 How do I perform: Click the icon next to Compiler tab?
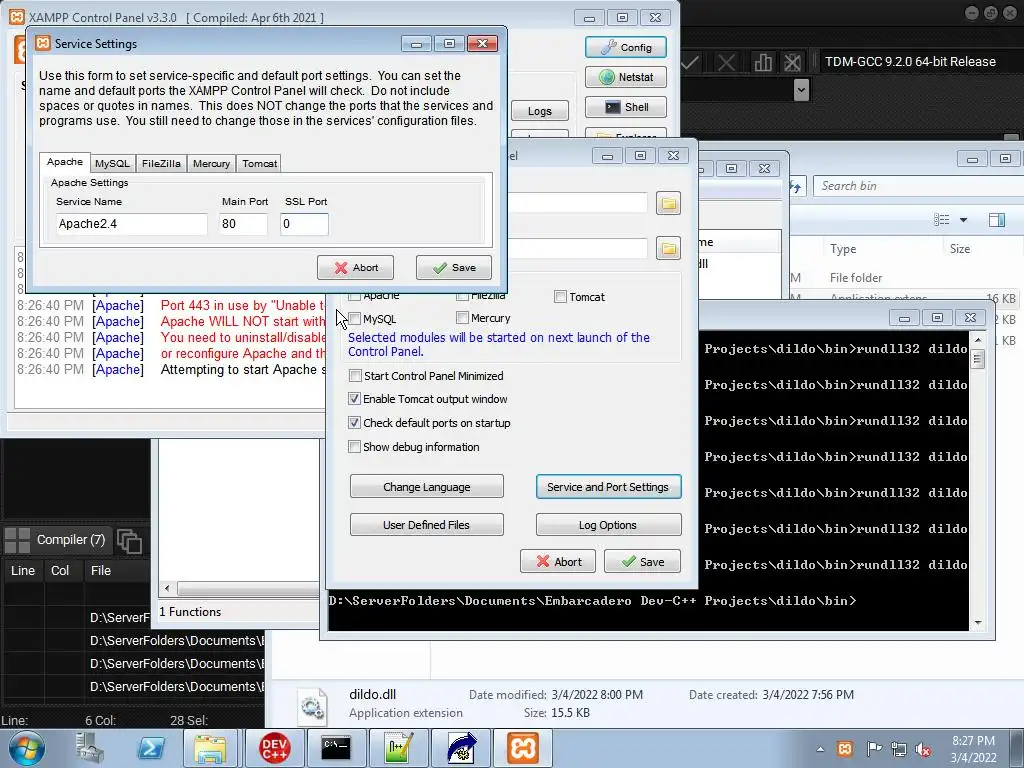129,541
